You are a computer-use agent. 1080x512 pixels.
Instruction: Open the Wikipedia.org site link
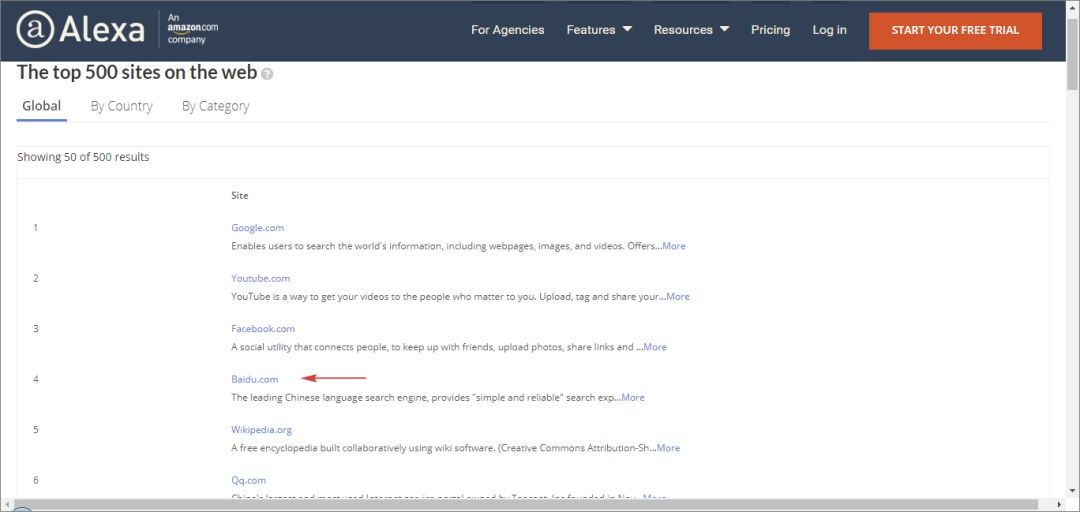pyautogui.click(x=262, y=430)
